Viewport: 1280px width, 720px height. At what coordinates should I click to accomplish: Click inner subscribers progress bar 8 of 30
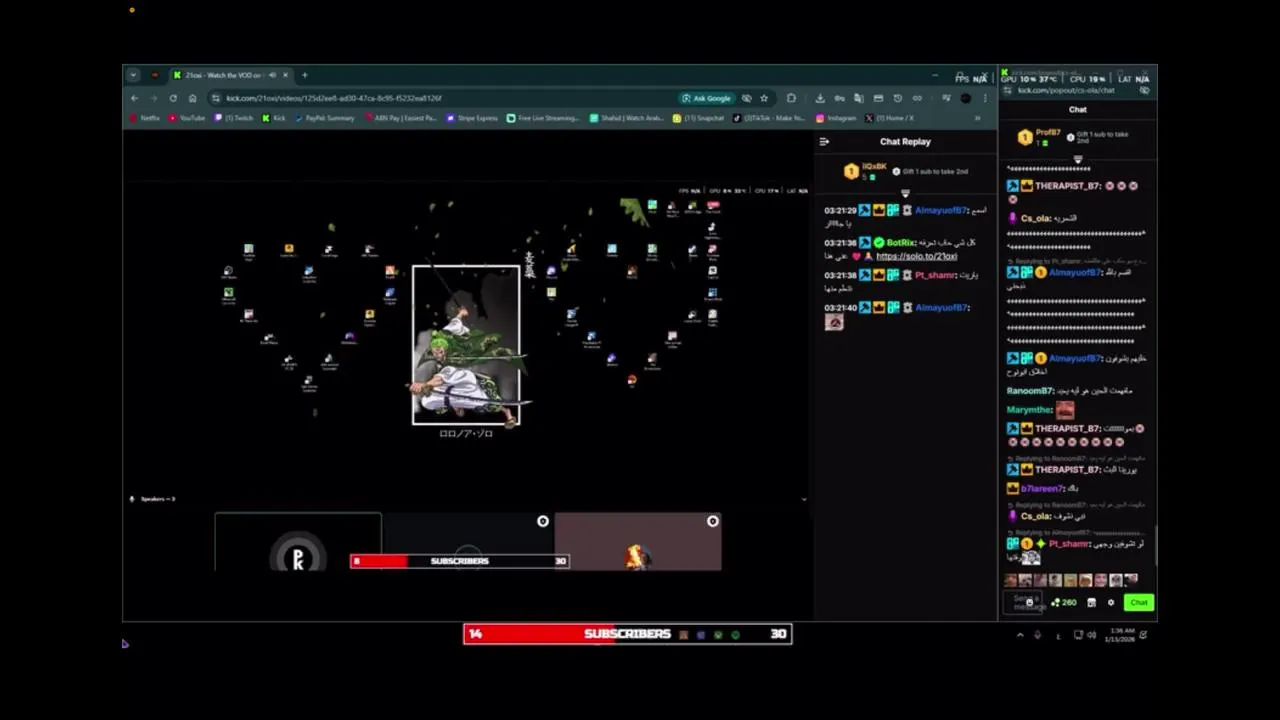[x=460, y=561]
